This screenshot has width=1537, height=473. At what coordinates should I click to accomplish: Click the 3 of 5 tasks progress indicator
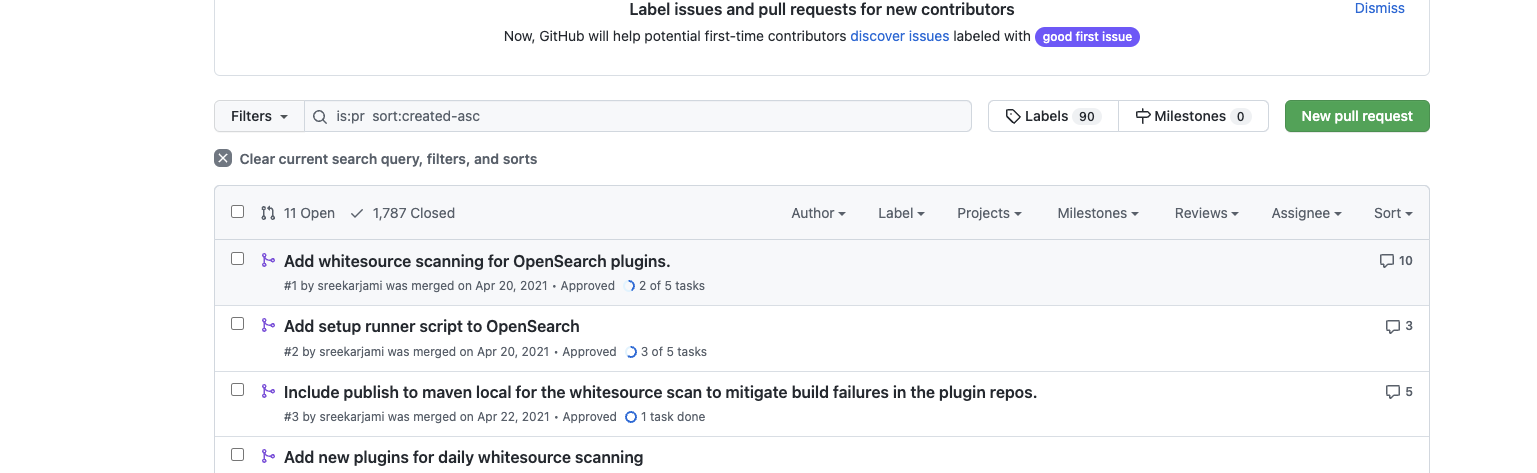point(666,352)
